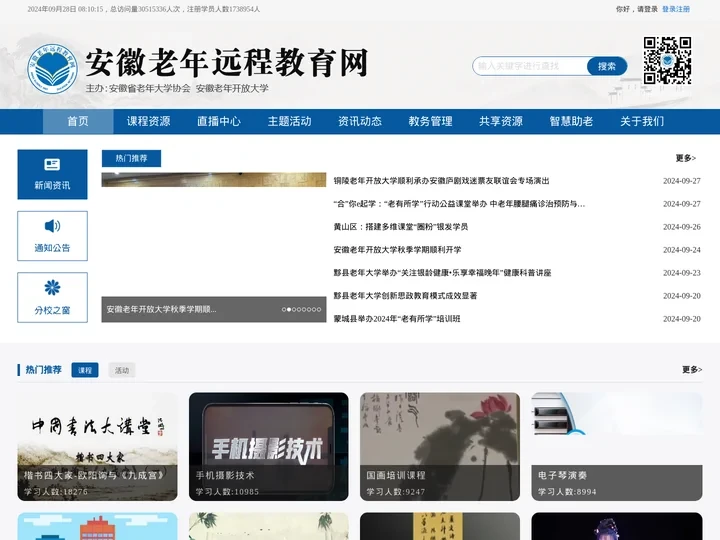The width and height of the screenshot is (720, 540).
Task: Open the “合”你e起学 news article
Action: pos(459,204)
